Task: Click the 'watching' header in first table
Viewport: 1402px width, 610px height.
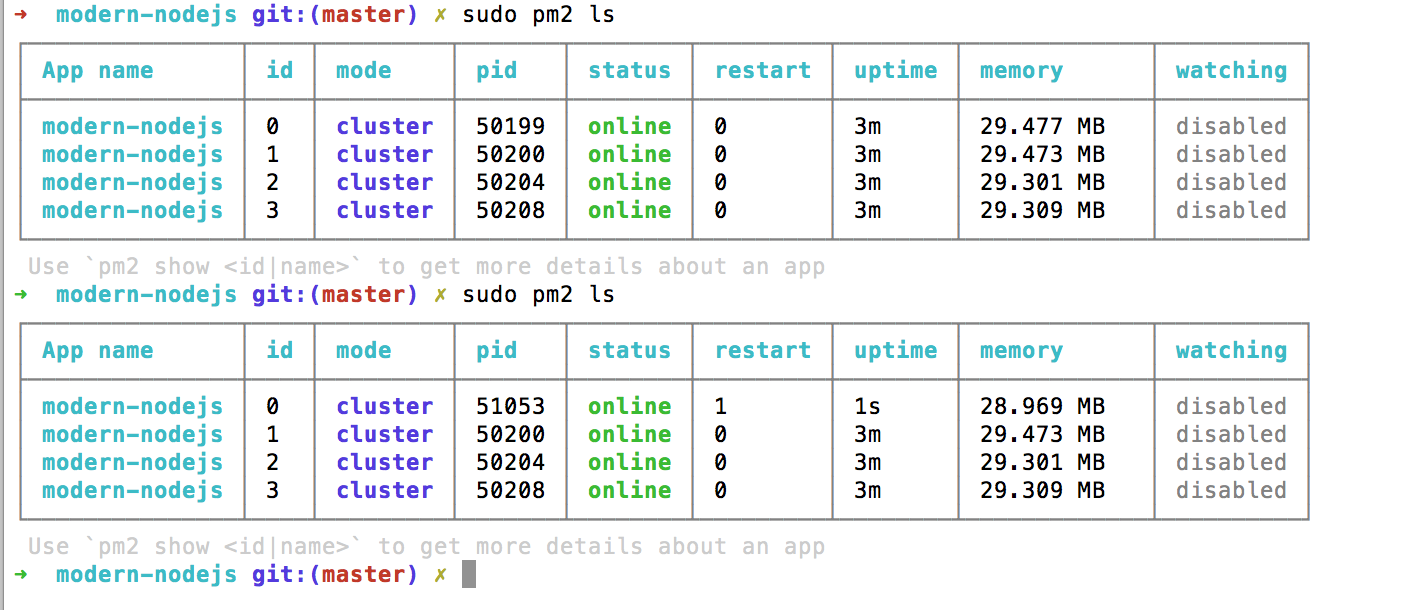Action: click(1231, 71)
